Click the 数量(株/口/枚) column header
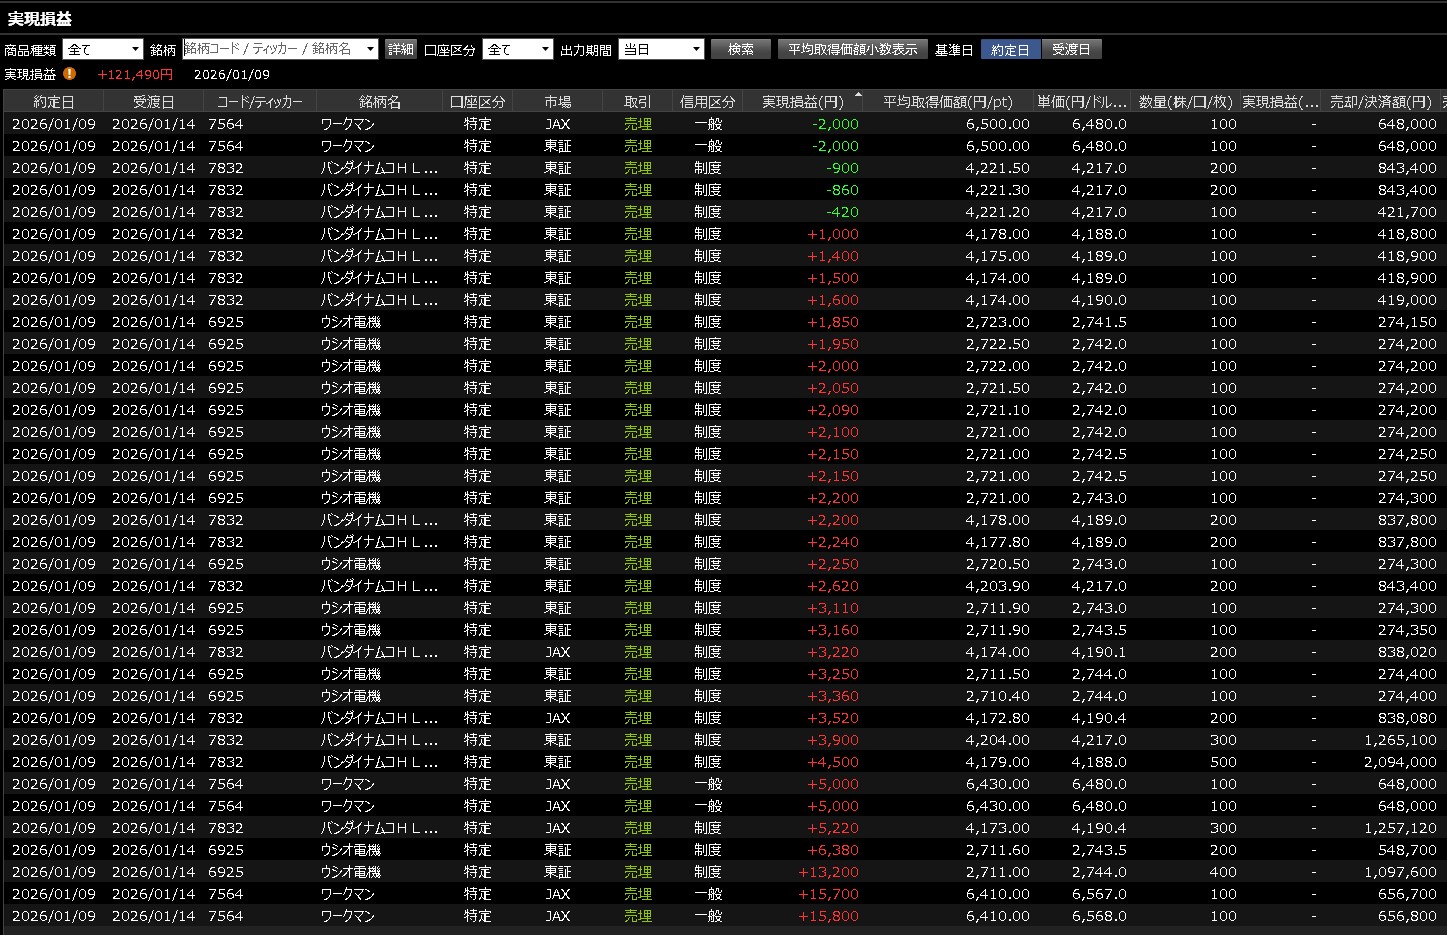 [1185, 102]
